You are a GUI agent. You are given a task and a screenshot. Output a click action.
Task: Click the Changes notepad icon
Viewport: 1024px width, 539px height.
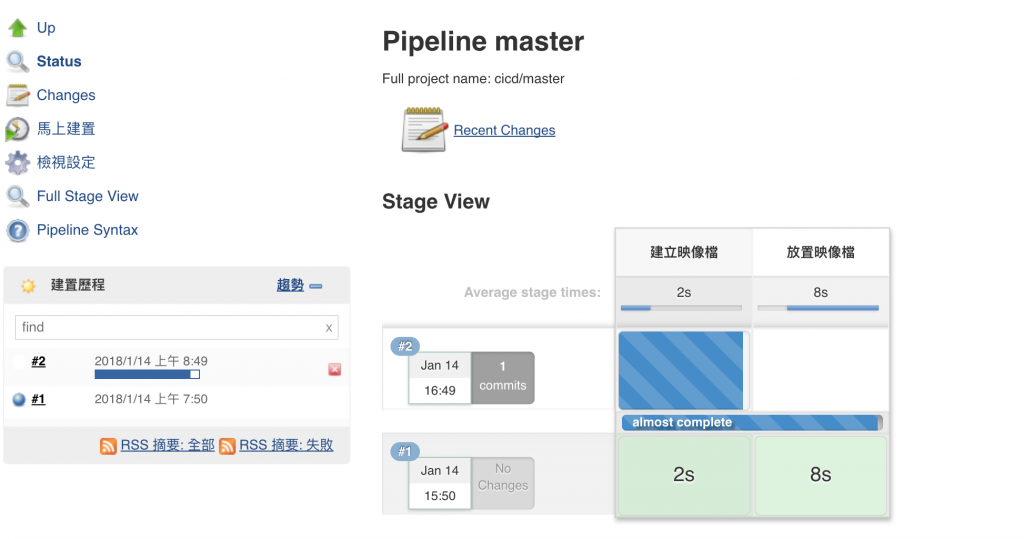point(17,95)
